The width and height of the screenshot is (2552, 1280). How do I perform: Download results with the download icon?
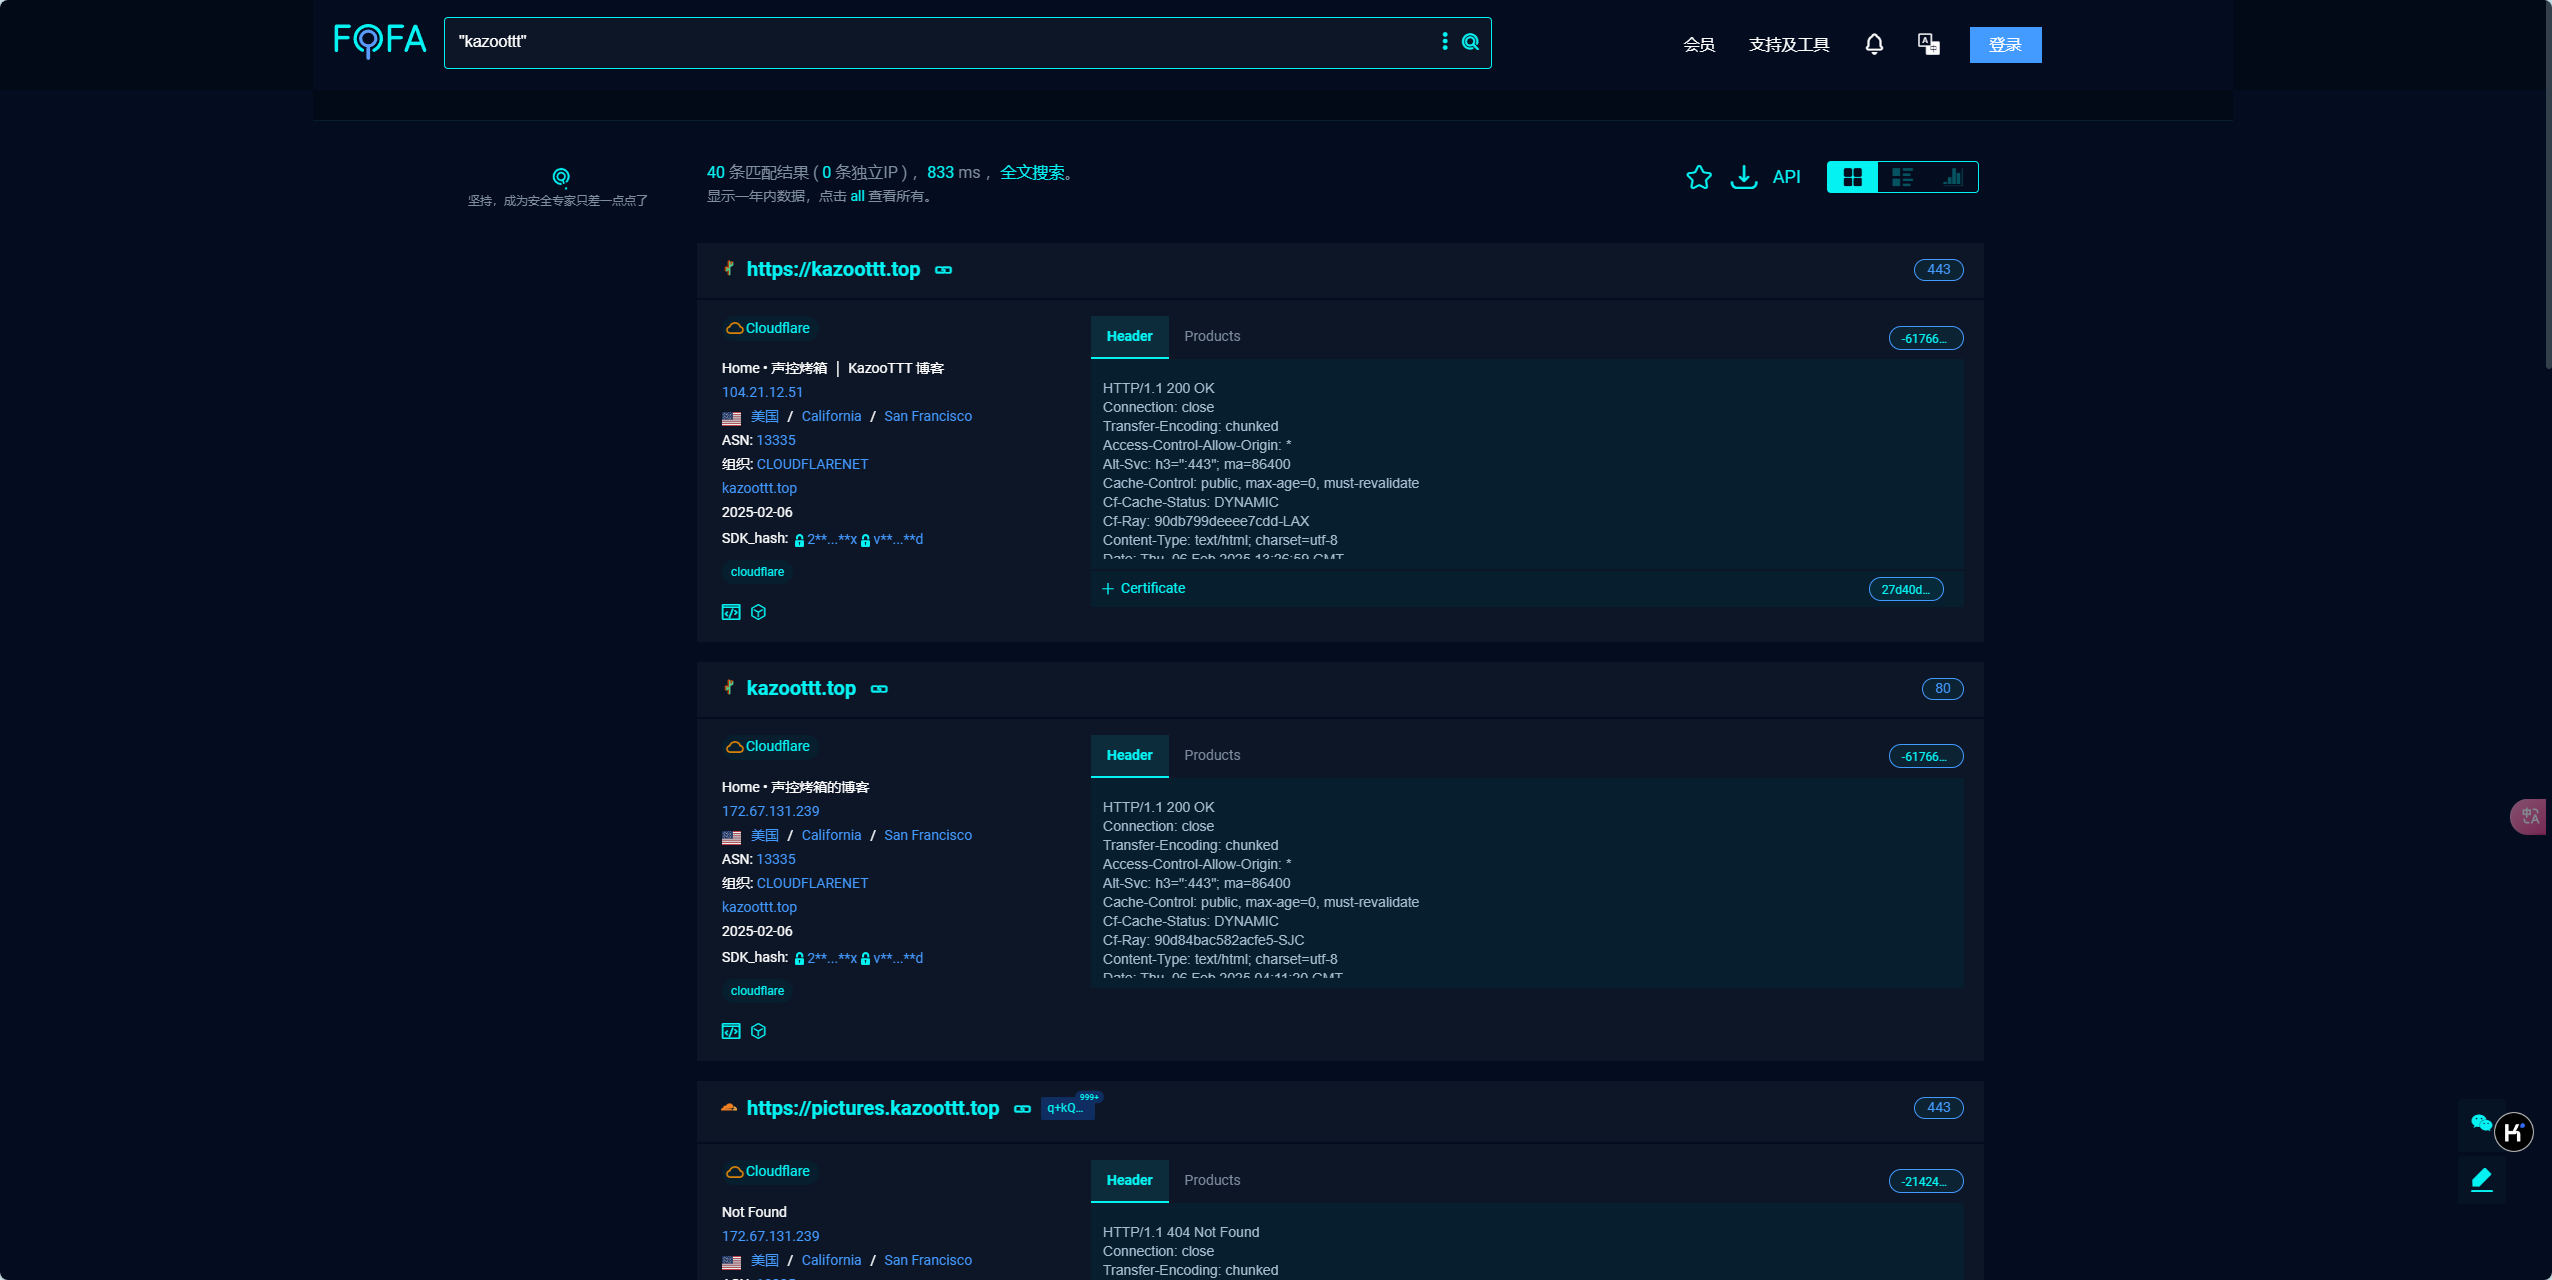point(1744,177)
